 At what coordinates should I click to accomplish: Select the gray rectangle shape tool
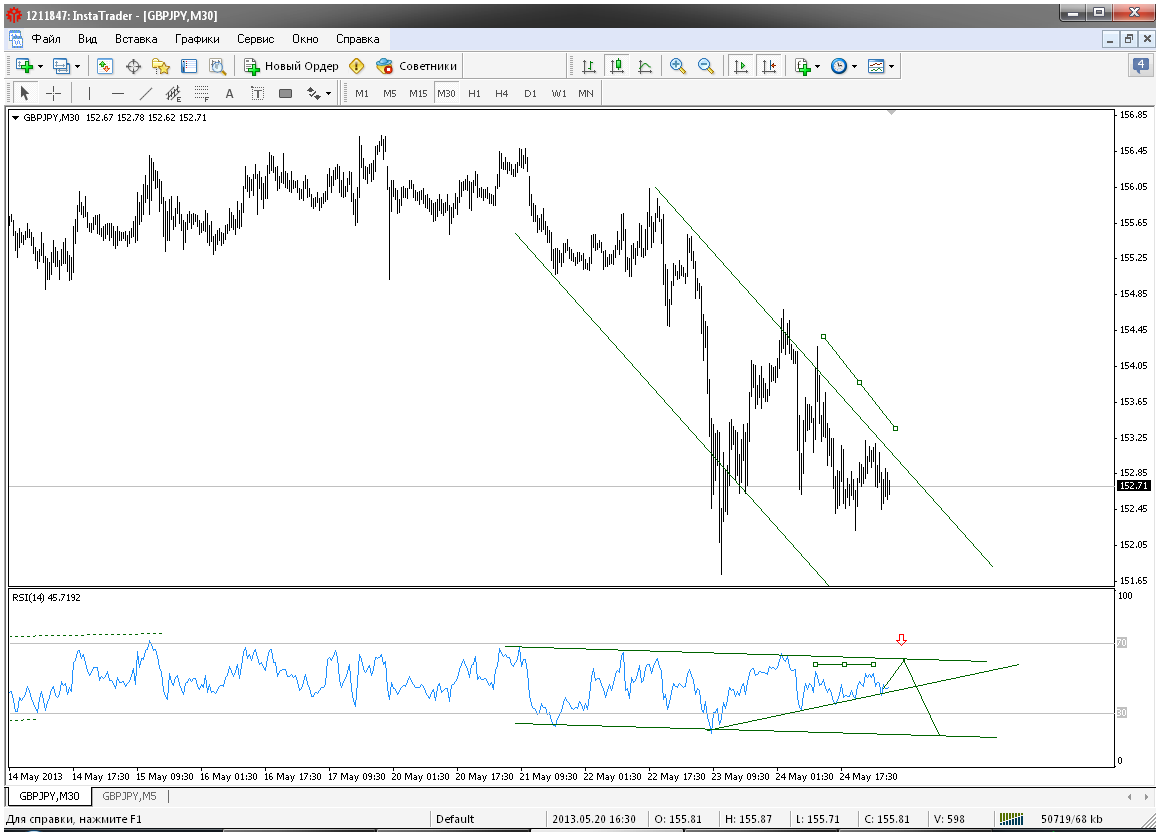286,93
